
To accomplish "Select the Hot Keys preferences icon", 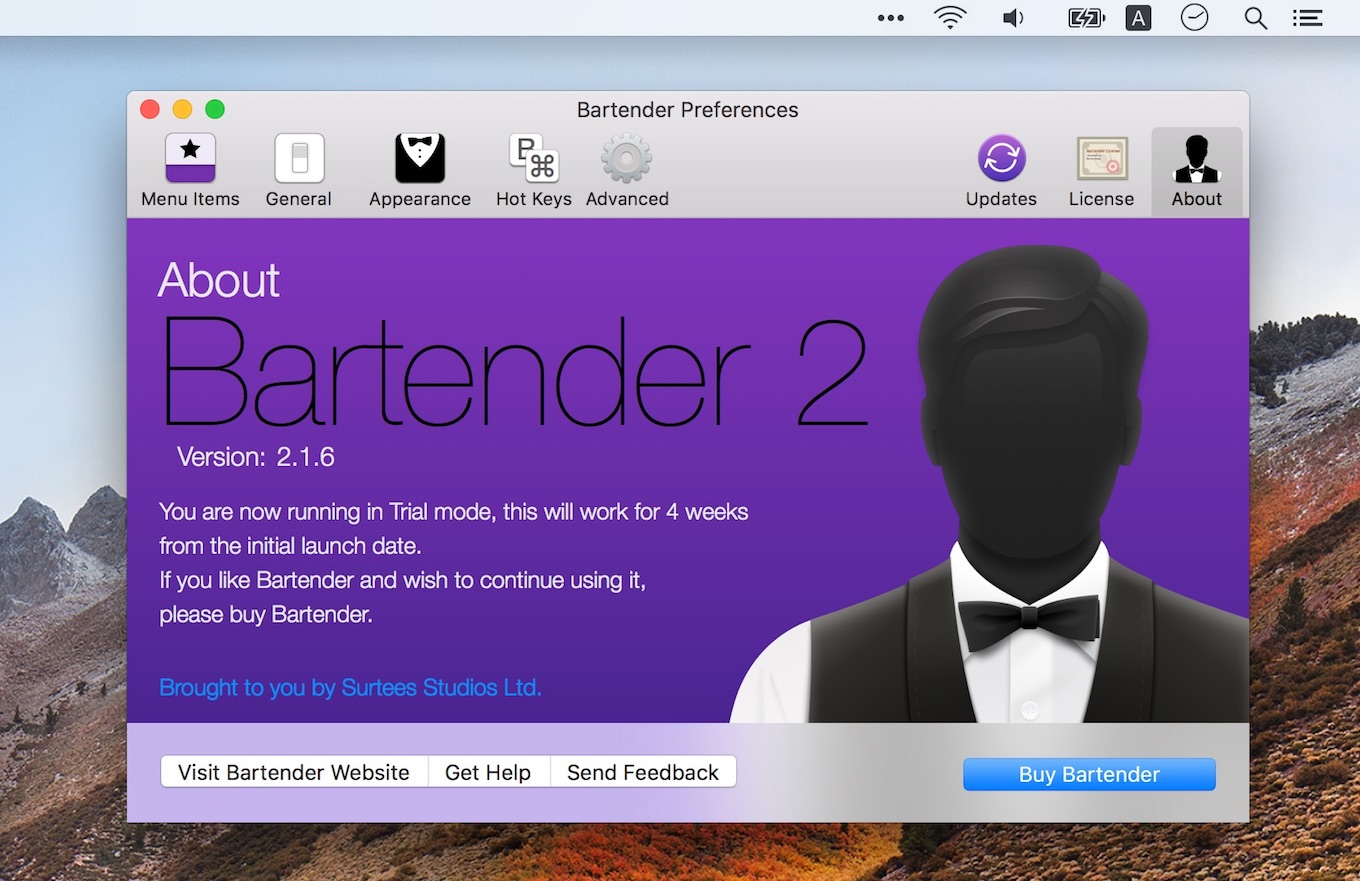I will 533,170.
